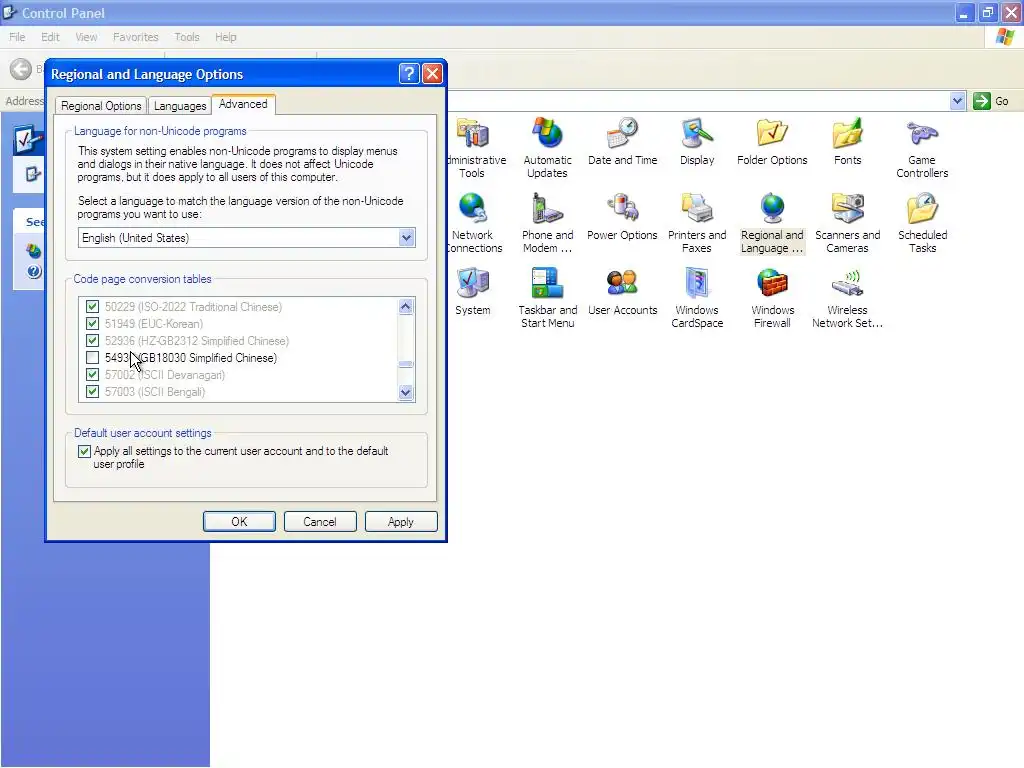Screen dimensions: 1024x768
Task: Toggle 50229 ISO-2022 Traditional Chinese checkbox
Action: click(92, 306)
